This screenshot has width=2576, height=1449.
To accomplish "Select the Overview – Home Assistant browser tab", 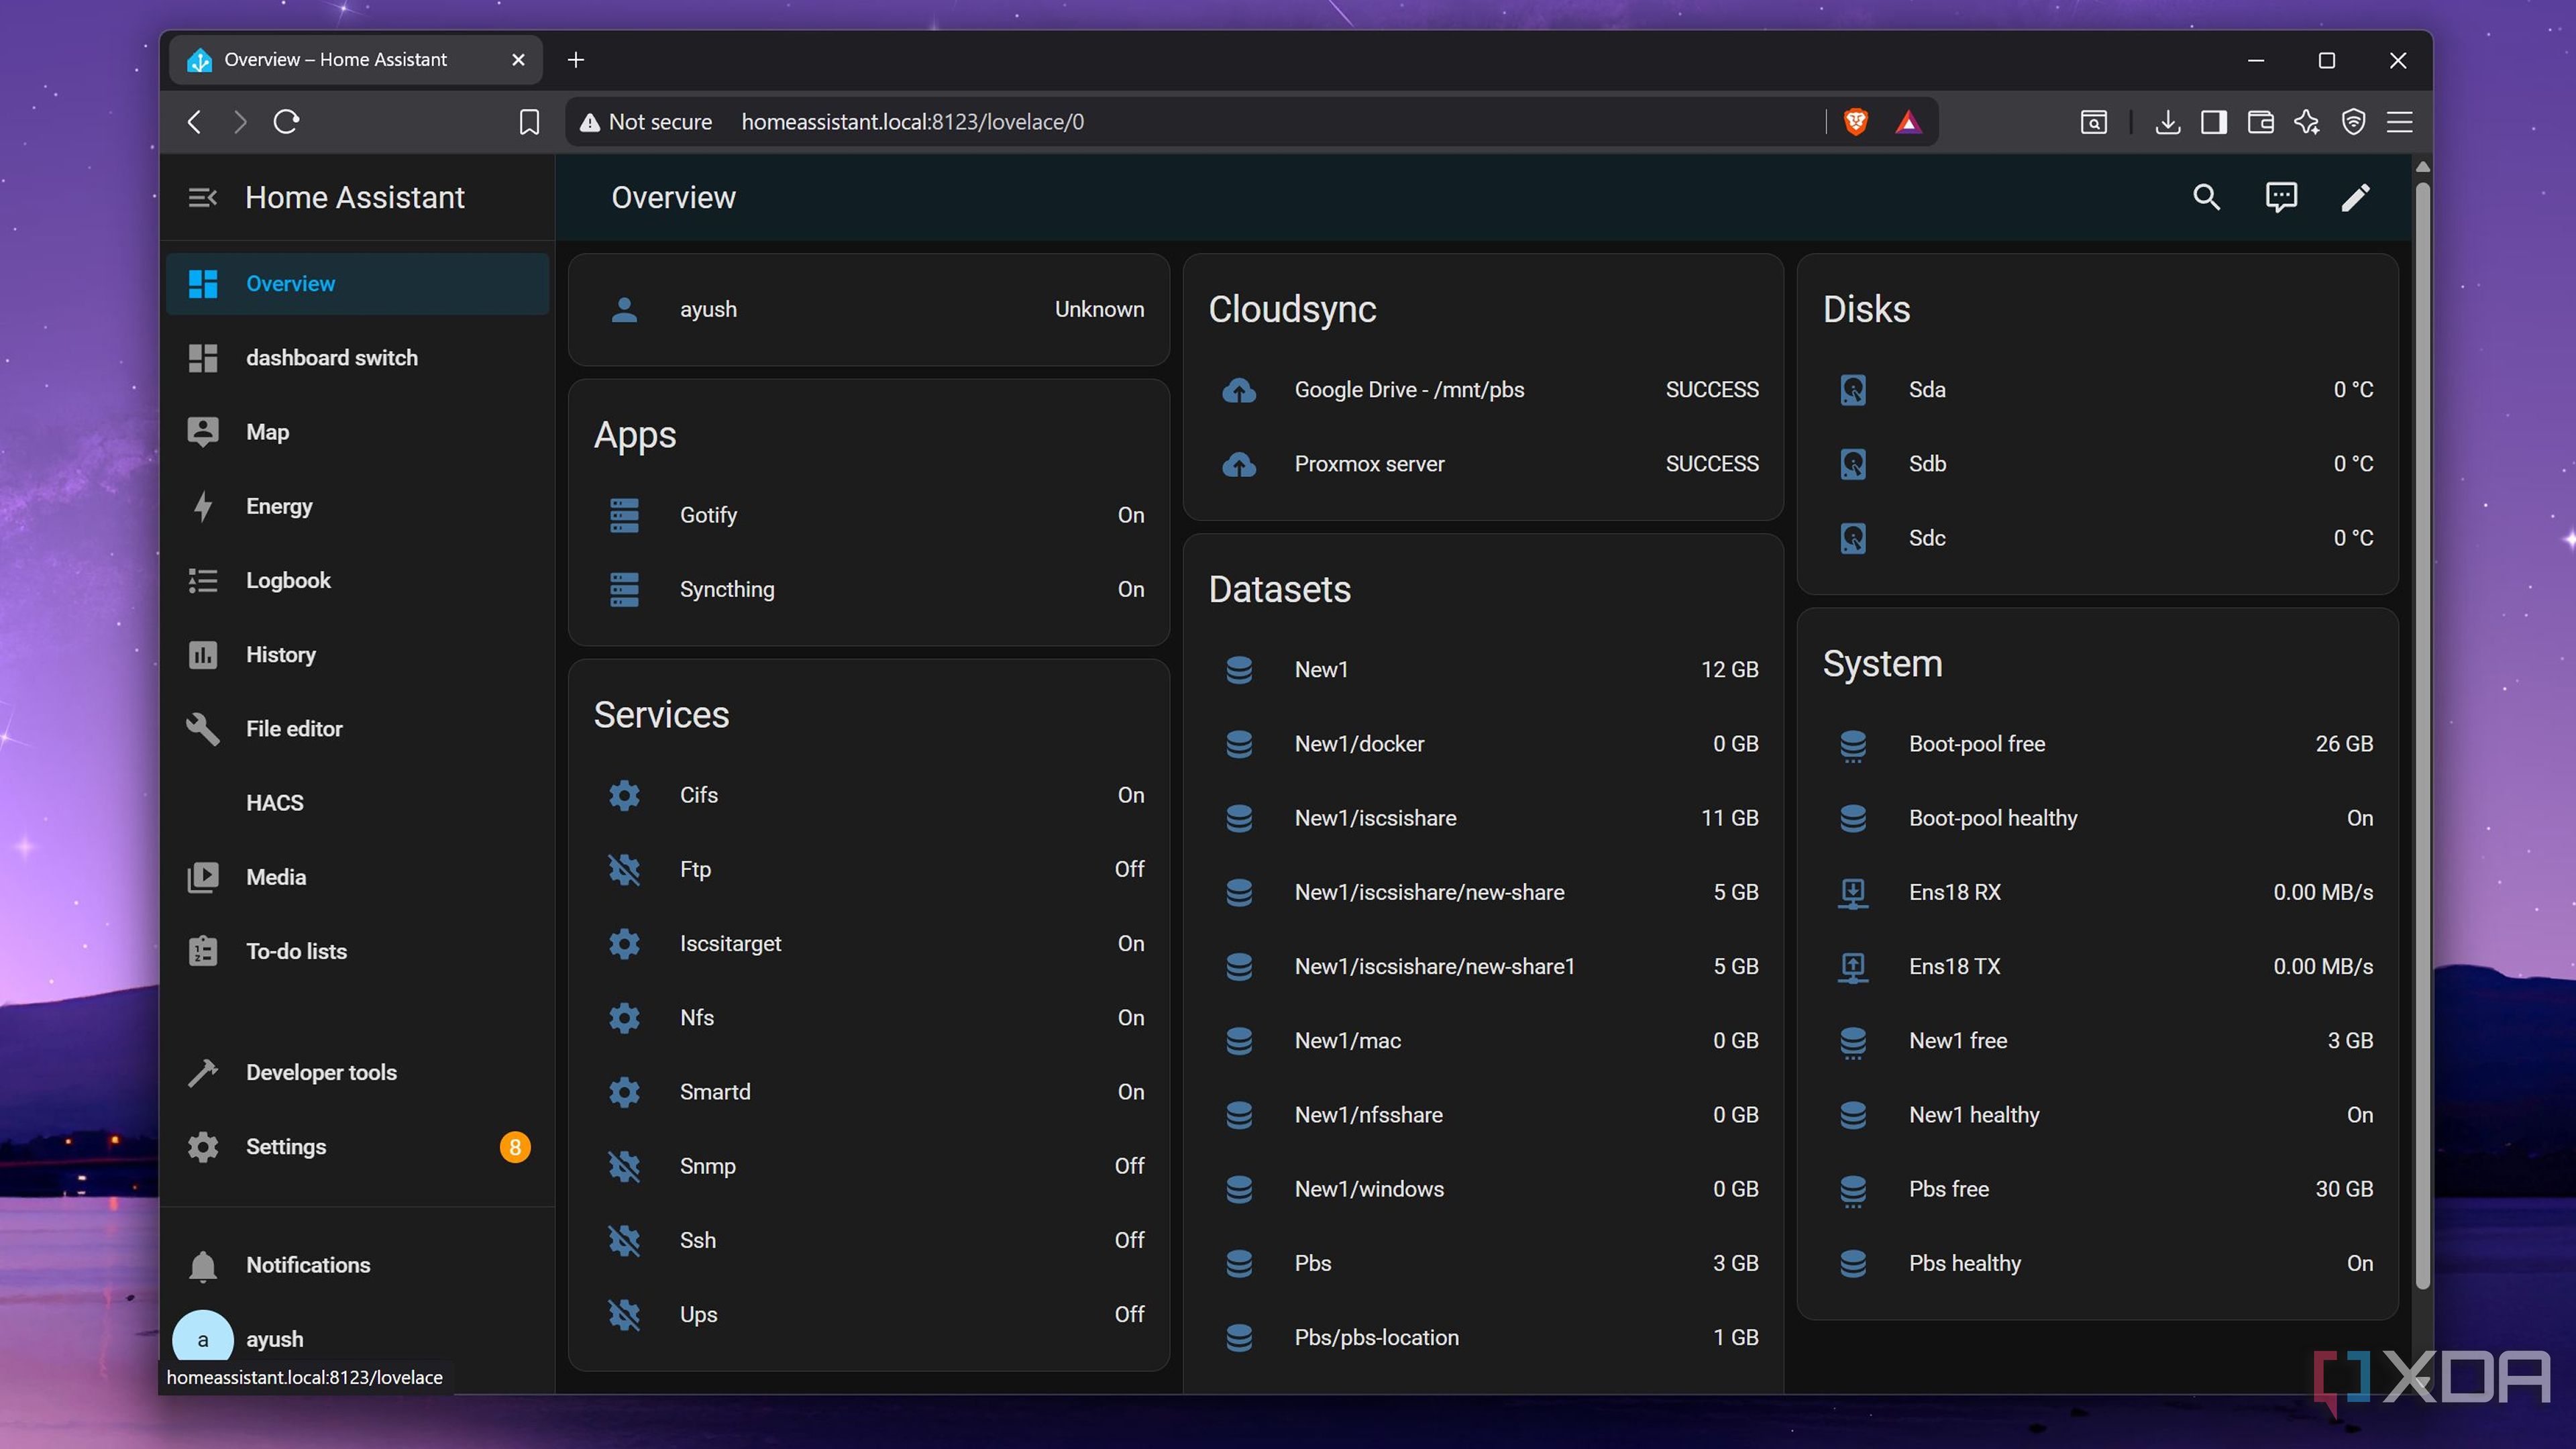I will [355, 60].
